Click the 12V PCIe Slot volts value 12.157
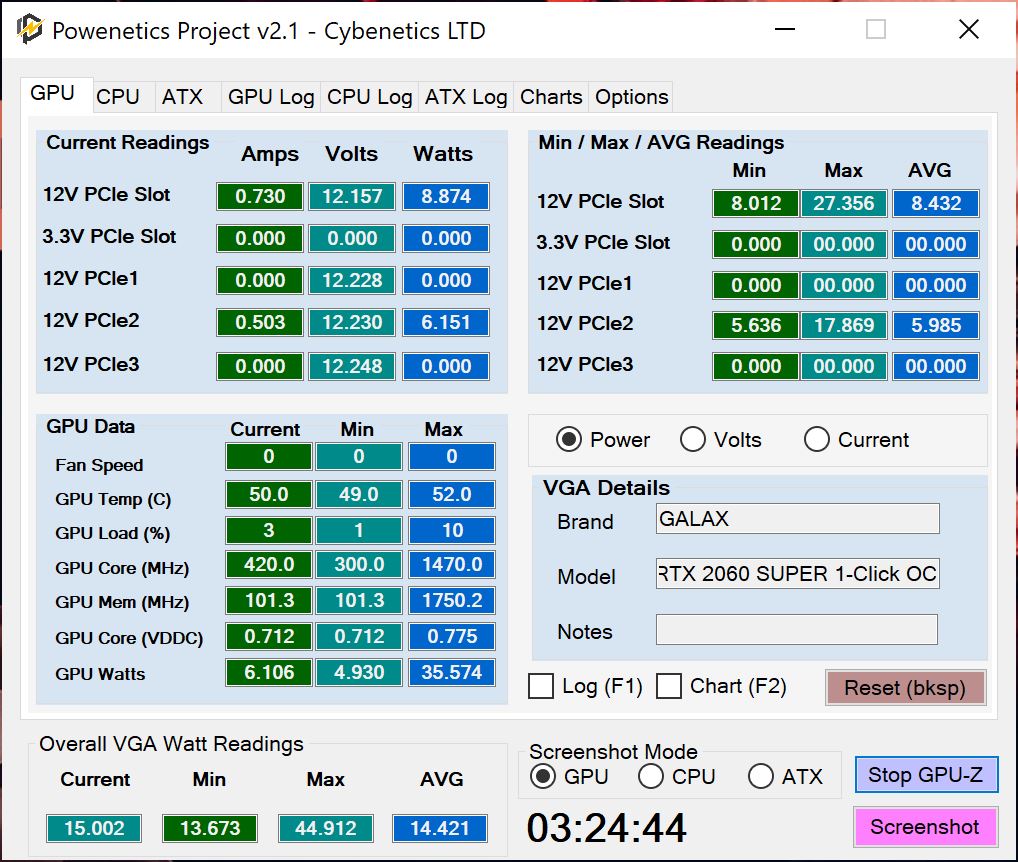1018x862 pixels. point(352,196)
